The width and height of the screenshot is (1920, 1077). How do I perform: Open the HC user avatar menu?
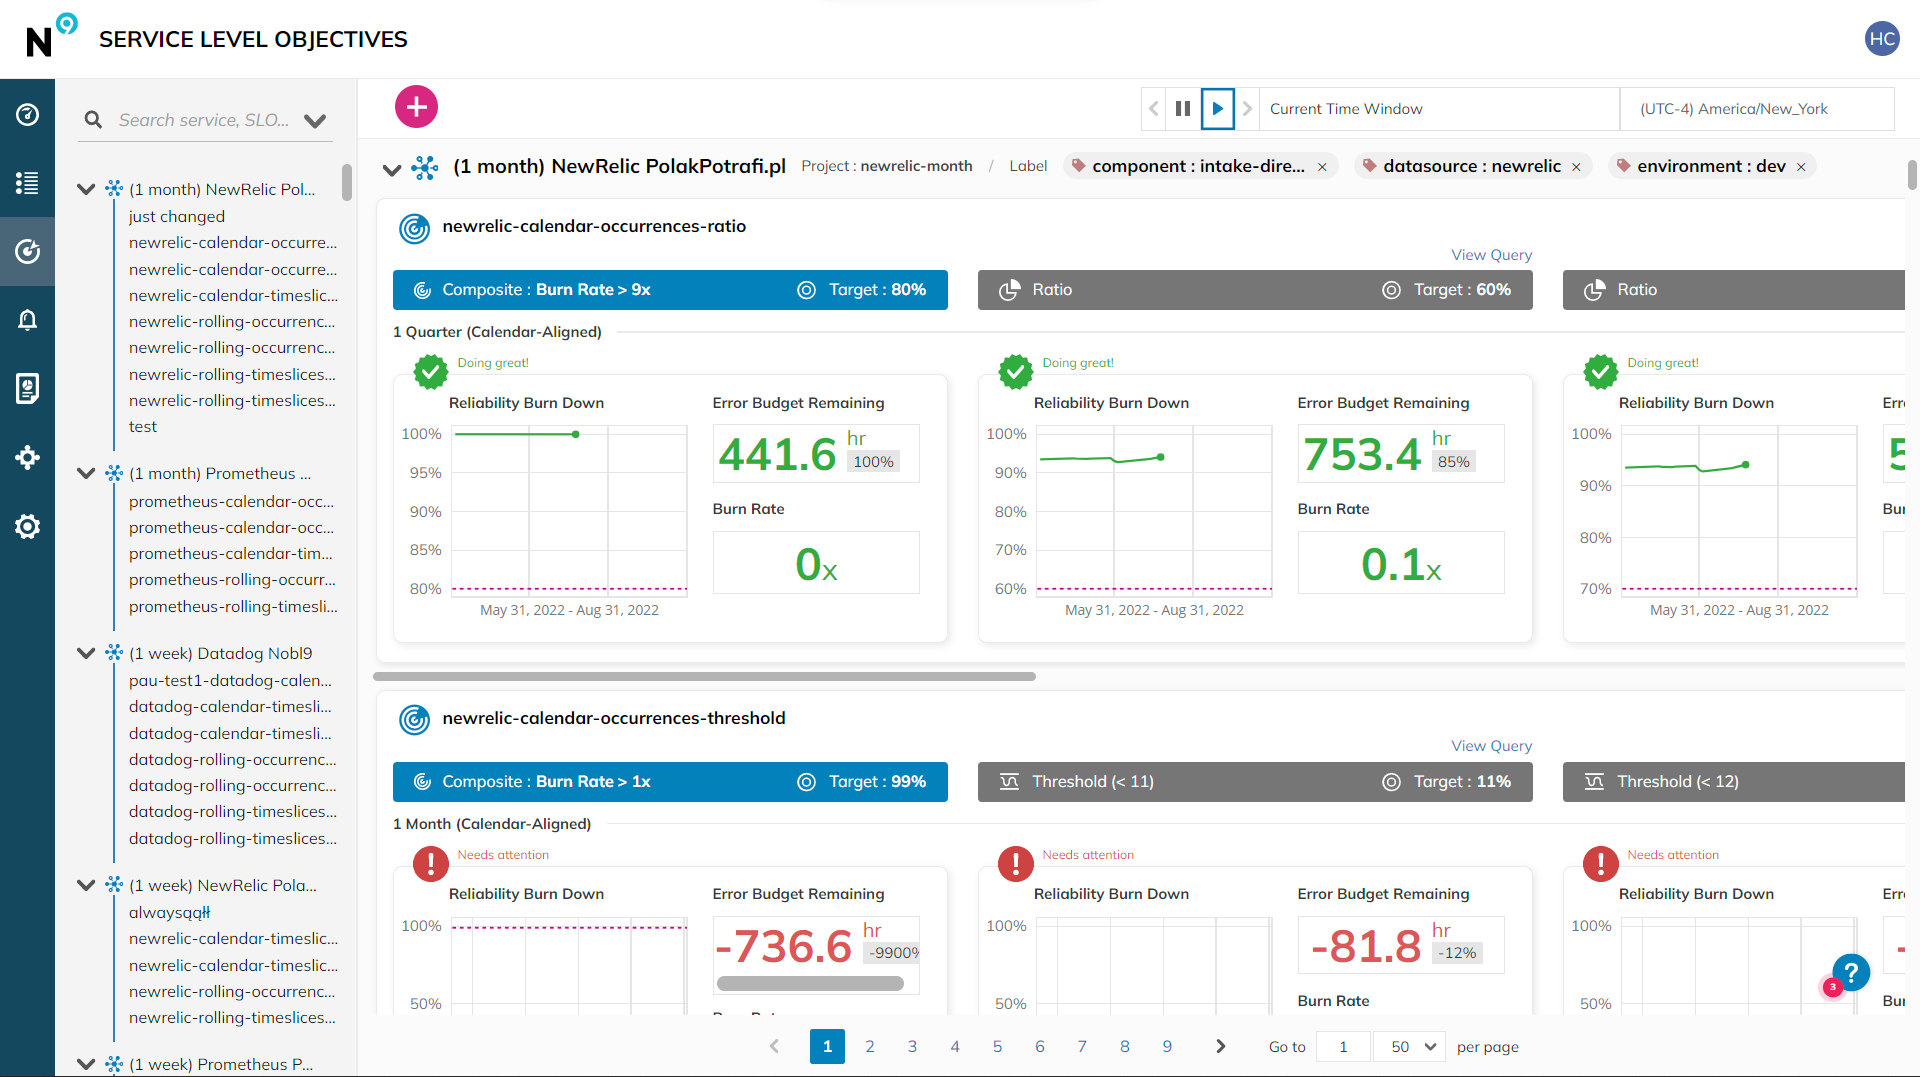[x=1882, y=39]
